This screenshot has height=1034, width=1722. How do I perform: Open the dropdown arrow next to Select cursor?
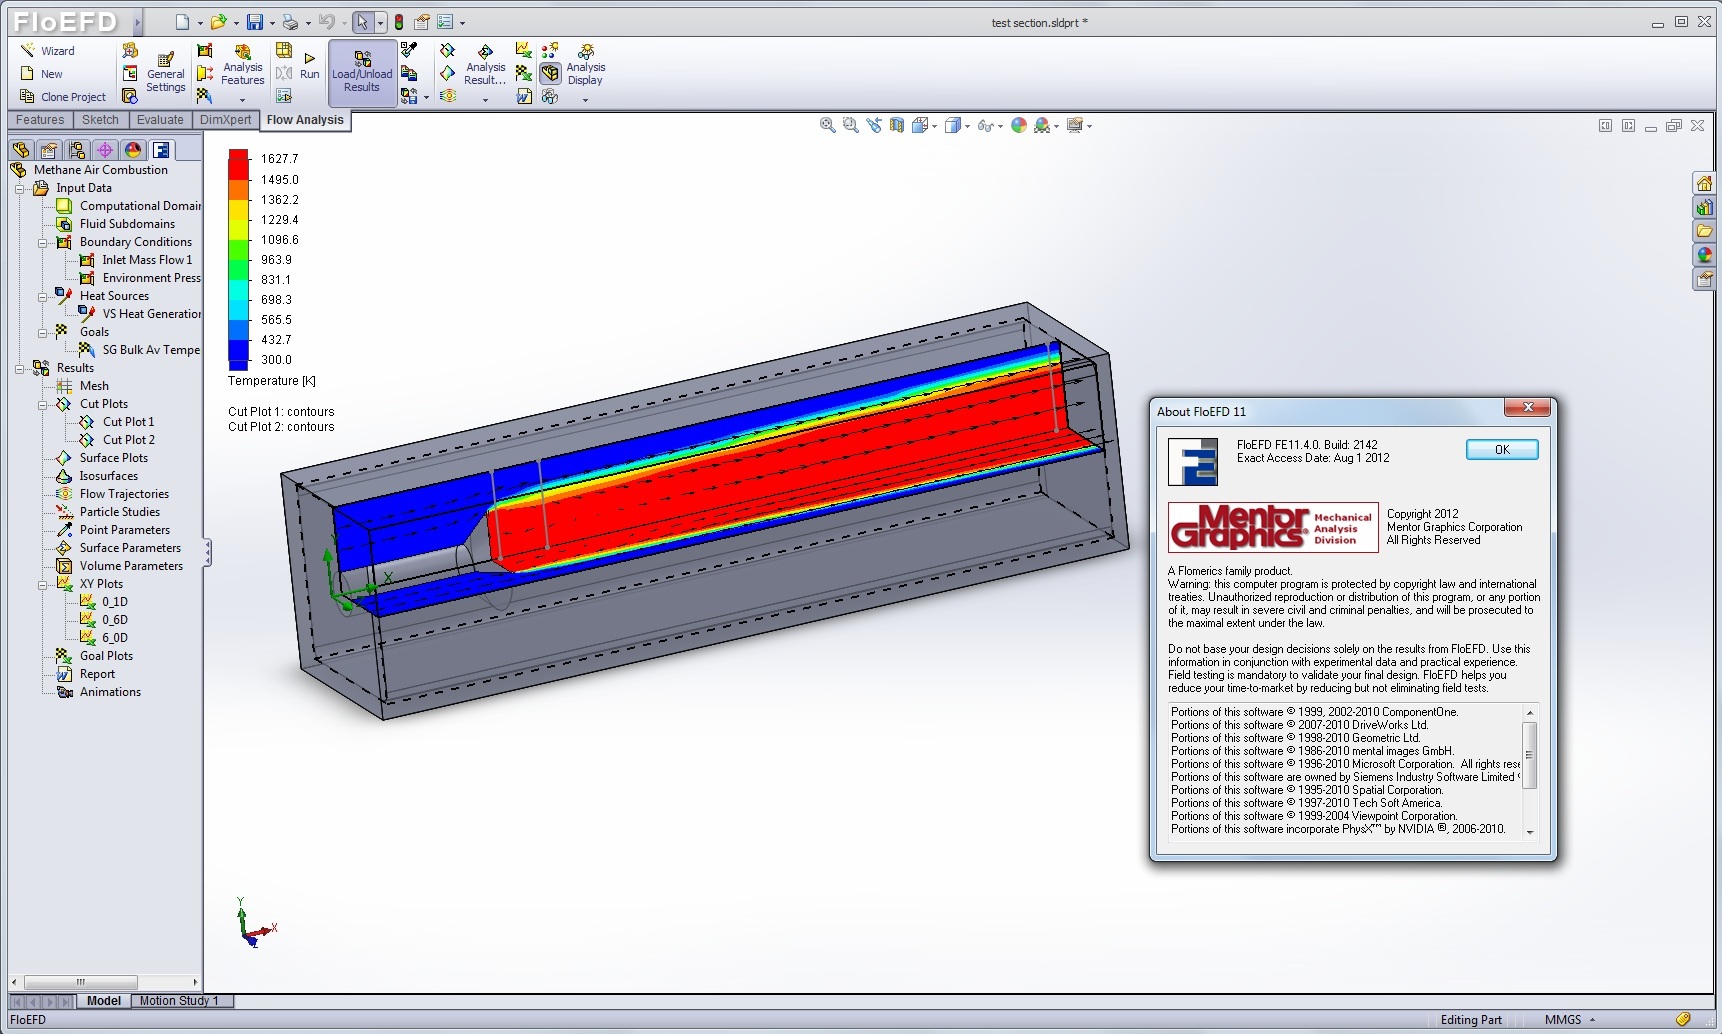pos(381,23)
